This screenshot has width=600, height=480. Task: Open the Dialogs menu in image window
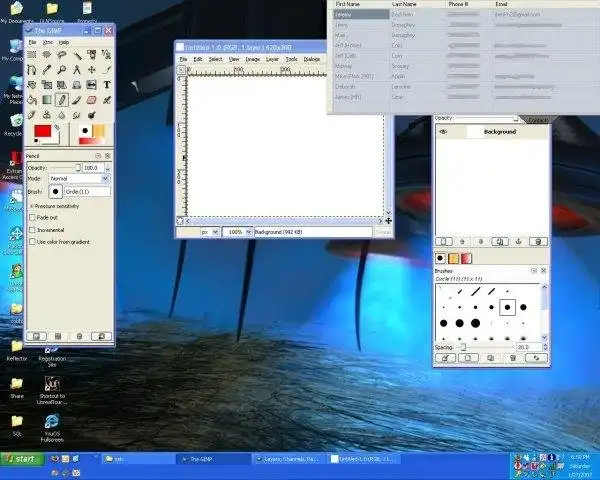311,59
